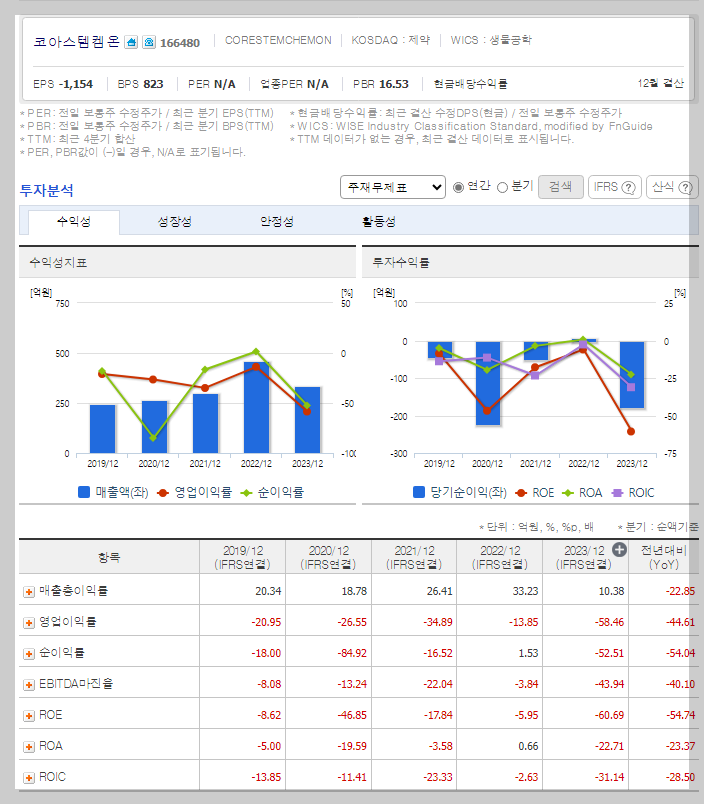Select the 분기 quarterly radio button

pos(502,188)
